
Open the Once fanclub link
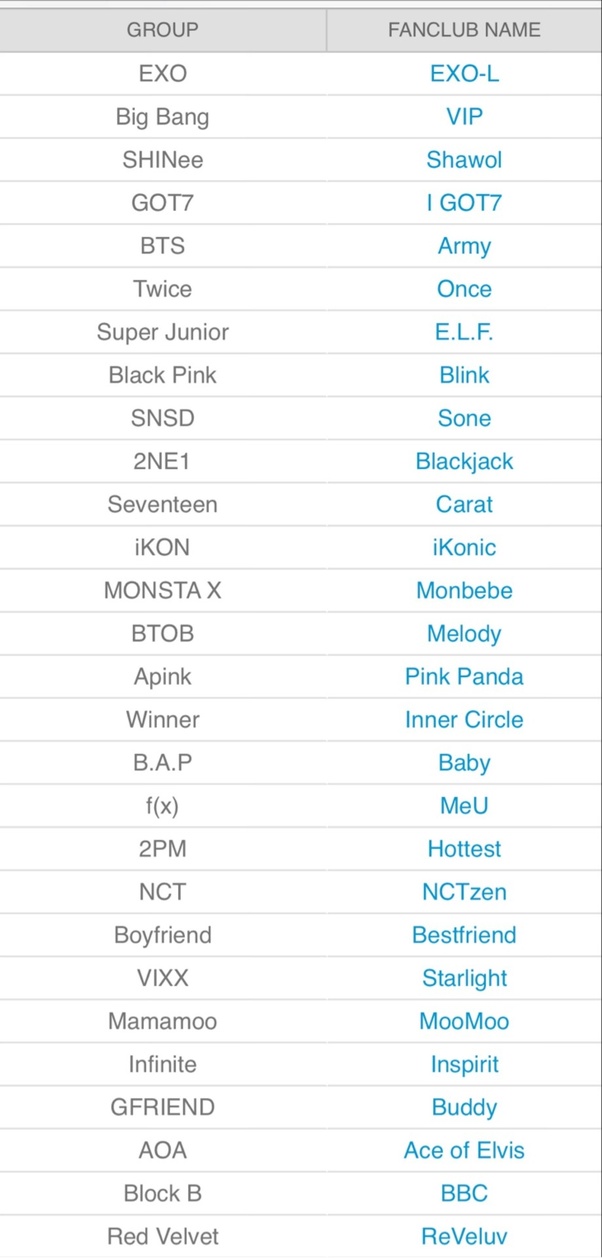464,289
